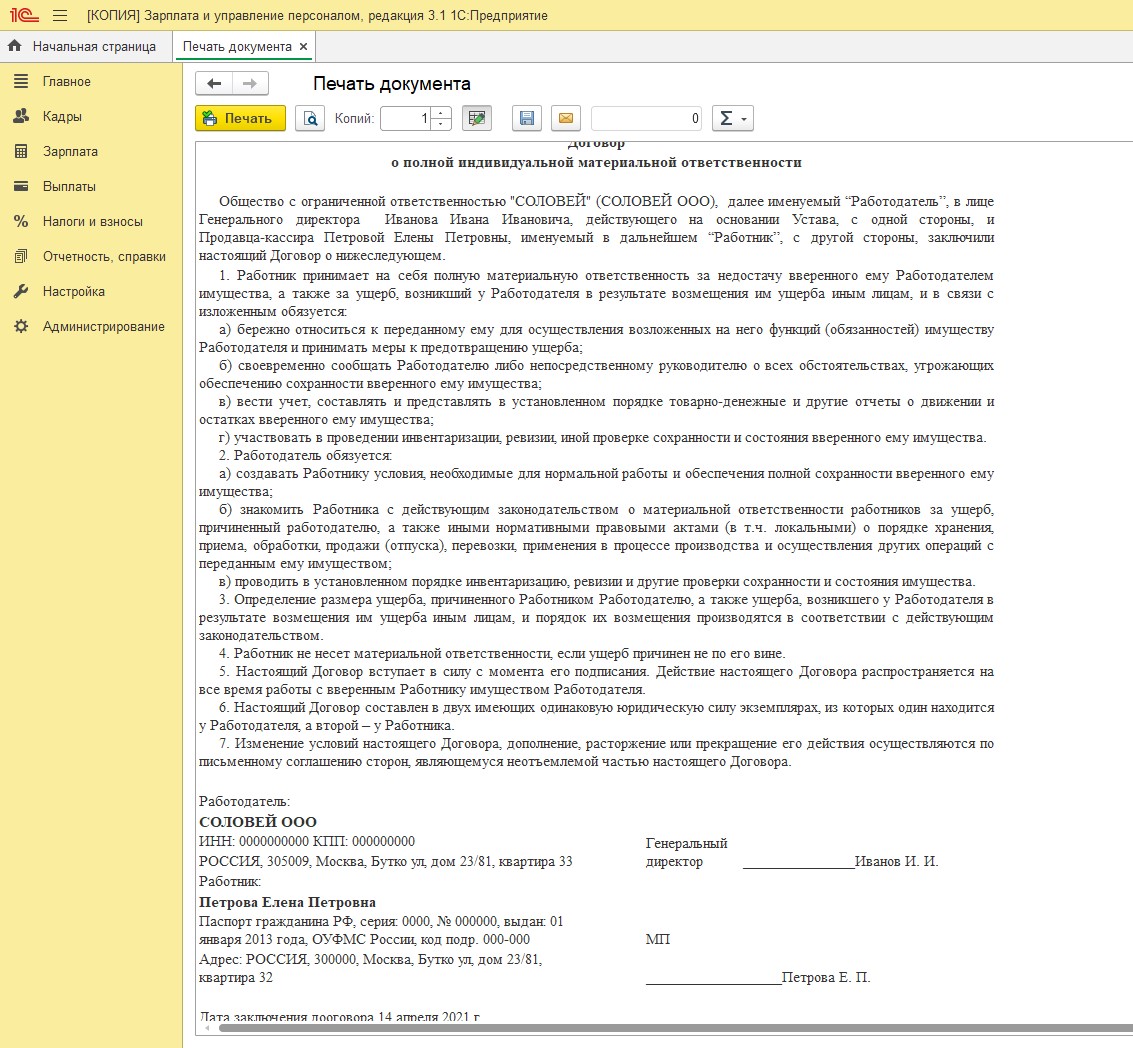
Task: Open the Администрирование section
Action: (x=103, y=327)
